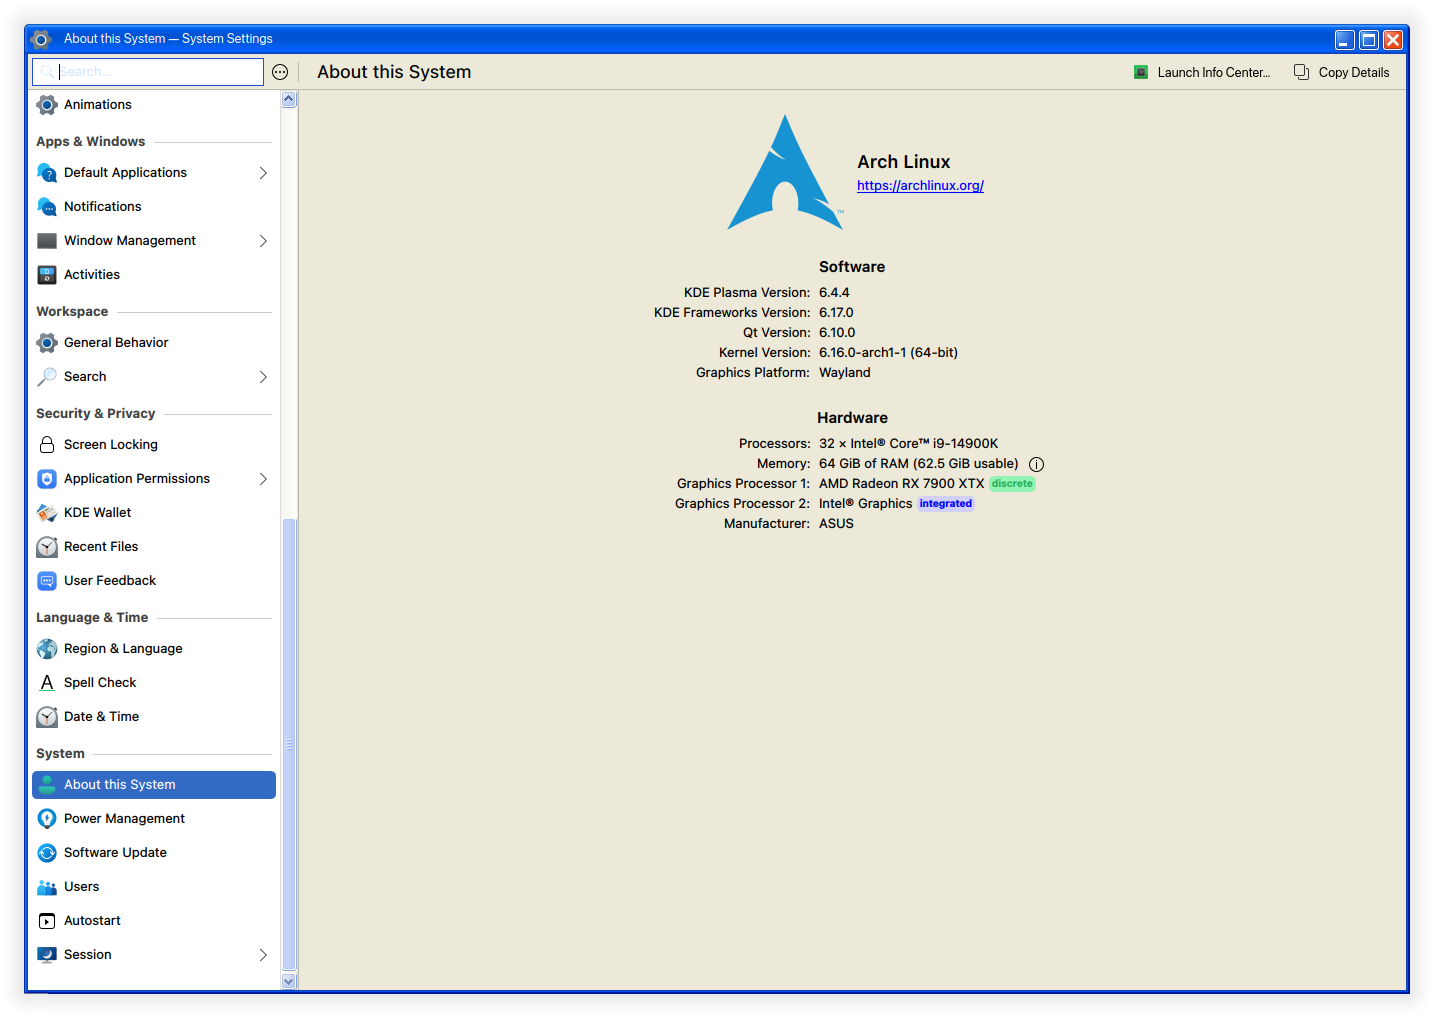1434x1018 pixels.
Task: Select the KDE Wallet entry
Action: pos(154,513)
